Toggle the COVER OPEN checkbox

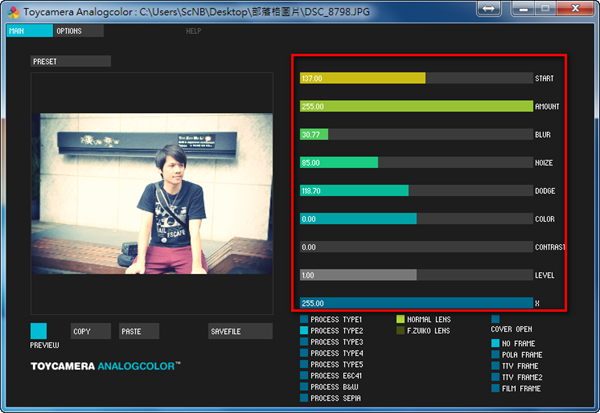pyautogui.click(x=496, y=319)
